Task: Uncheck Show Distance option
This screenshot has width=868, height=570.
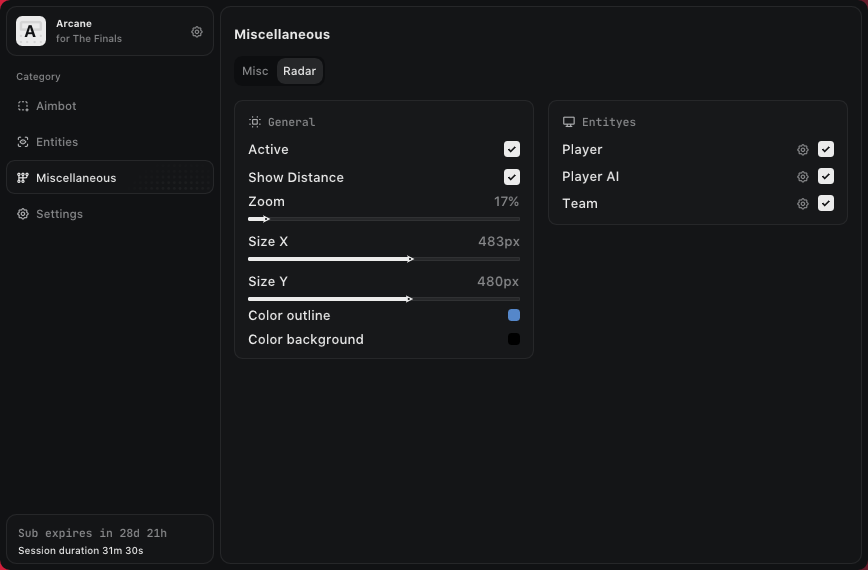Action: click(x=512, y=177)
